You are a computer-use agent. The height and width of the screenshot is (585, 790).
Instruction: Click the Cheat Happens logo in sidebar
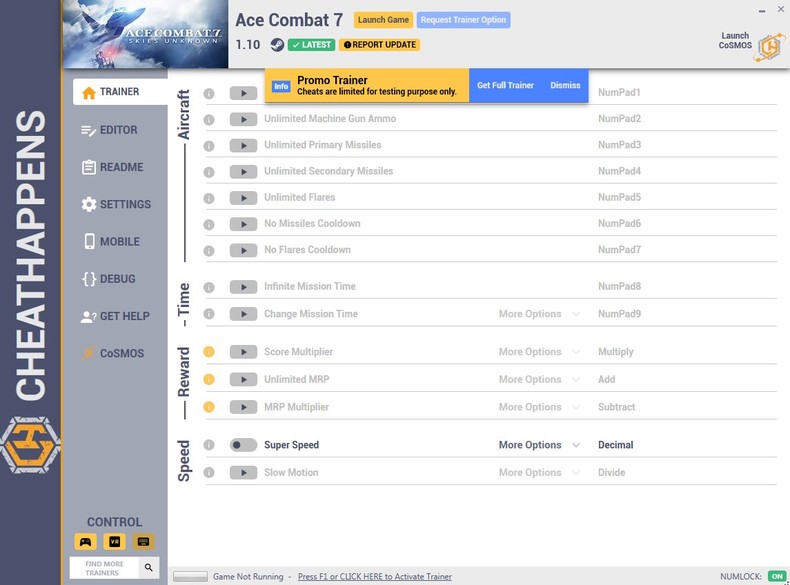coord(31,445)
